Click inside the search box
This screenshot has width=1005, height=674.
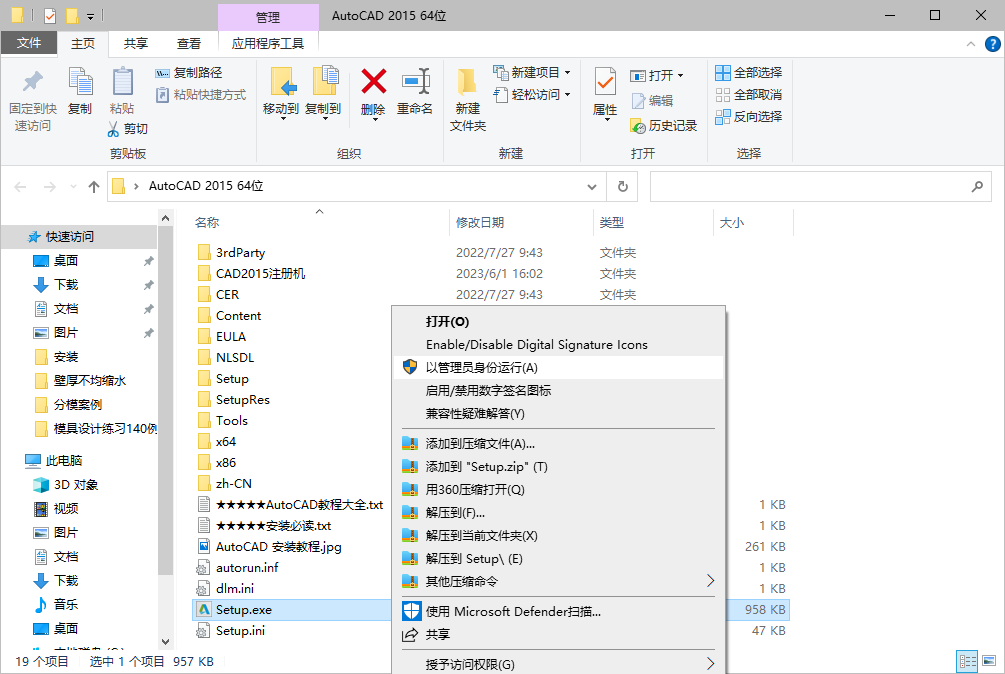click(x=820, y=186)
